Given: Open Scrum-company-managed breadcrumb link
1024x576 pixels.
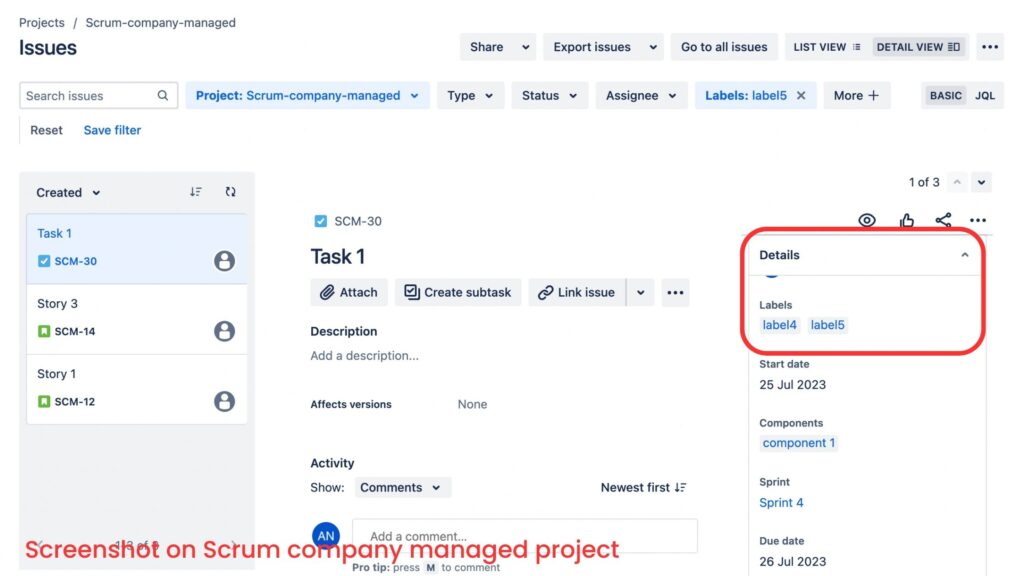Looking at the screenshot, I should (161, 22).
